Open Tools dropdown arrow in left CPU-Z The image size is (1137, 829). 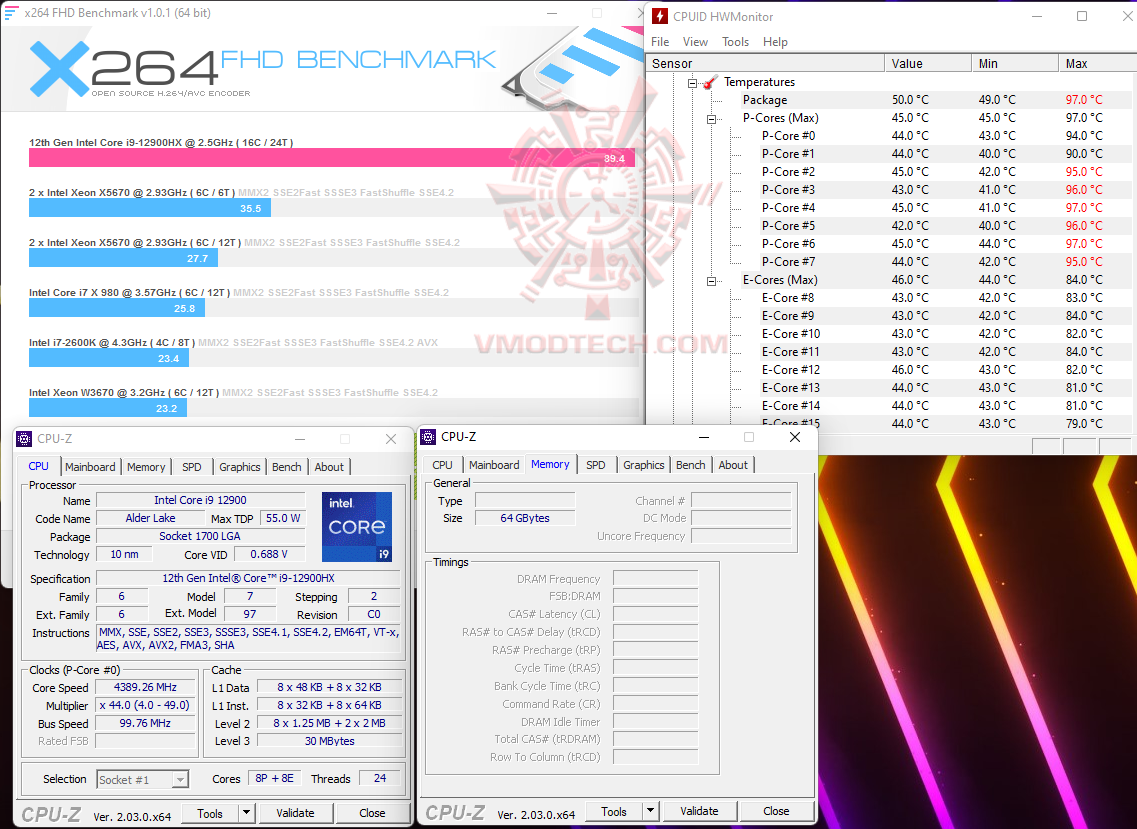pyautogui.click(x=247, y=812)
